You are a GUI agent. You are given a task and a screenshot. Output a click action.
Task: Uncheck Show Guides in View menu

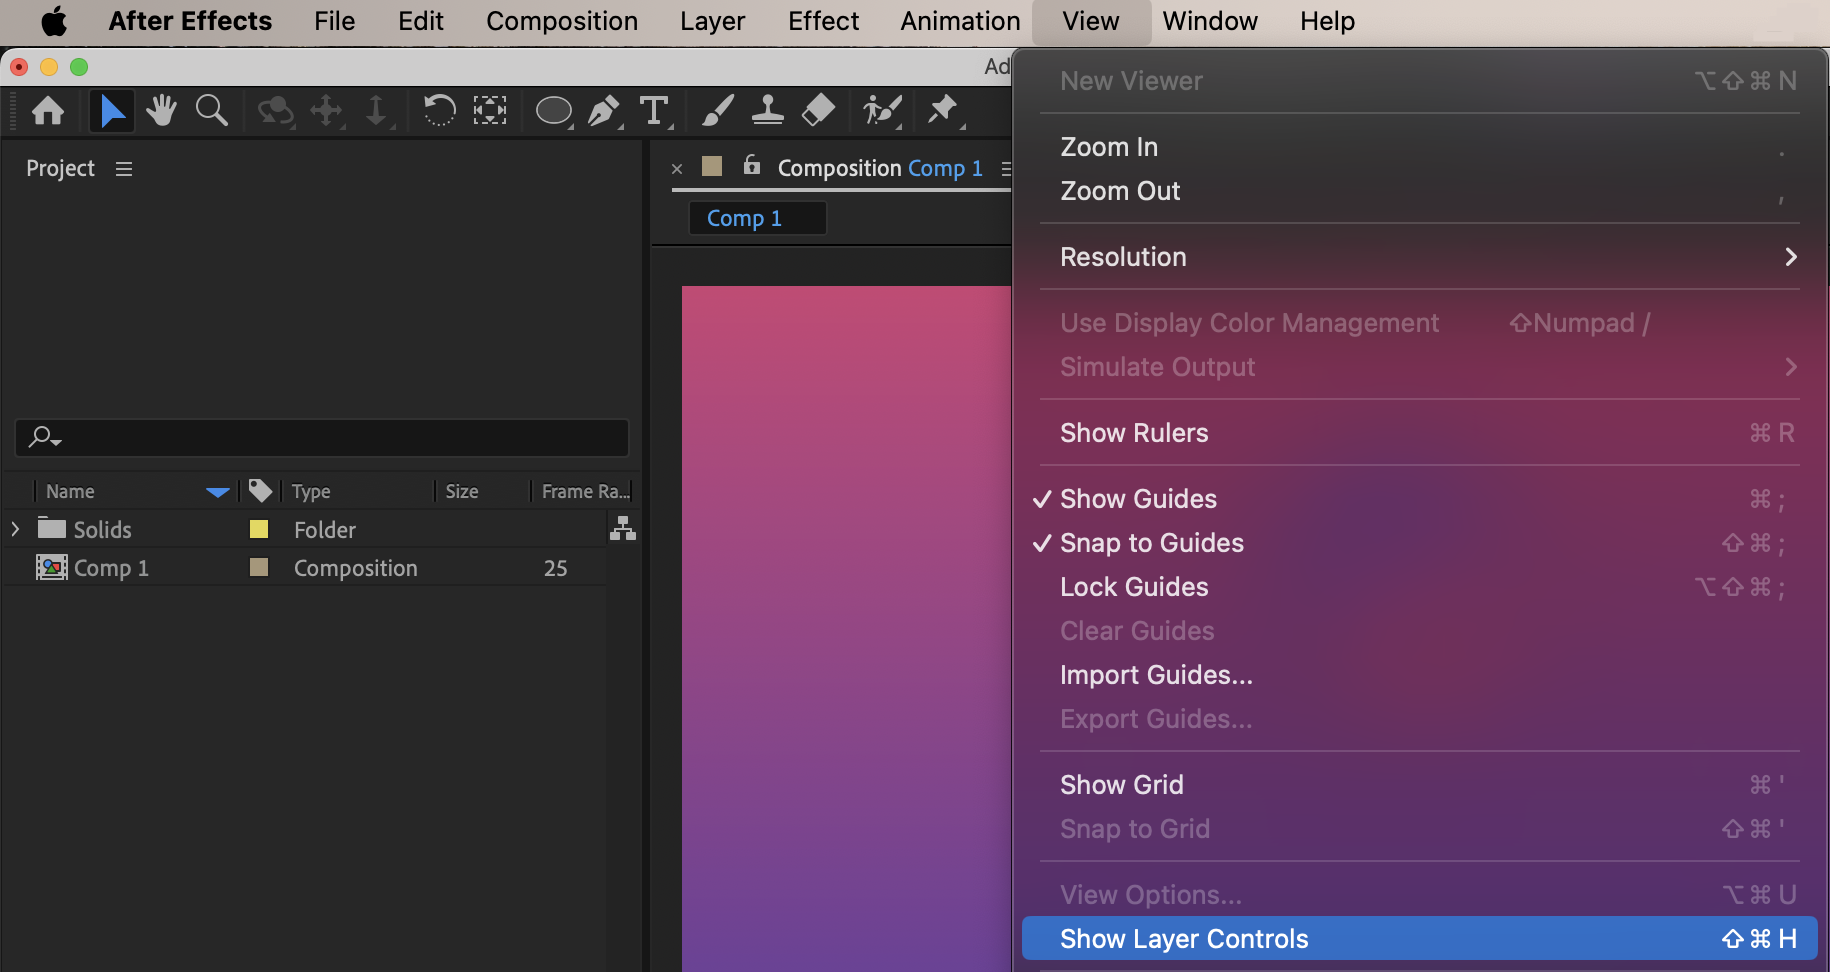click(x=1138, y=499)
